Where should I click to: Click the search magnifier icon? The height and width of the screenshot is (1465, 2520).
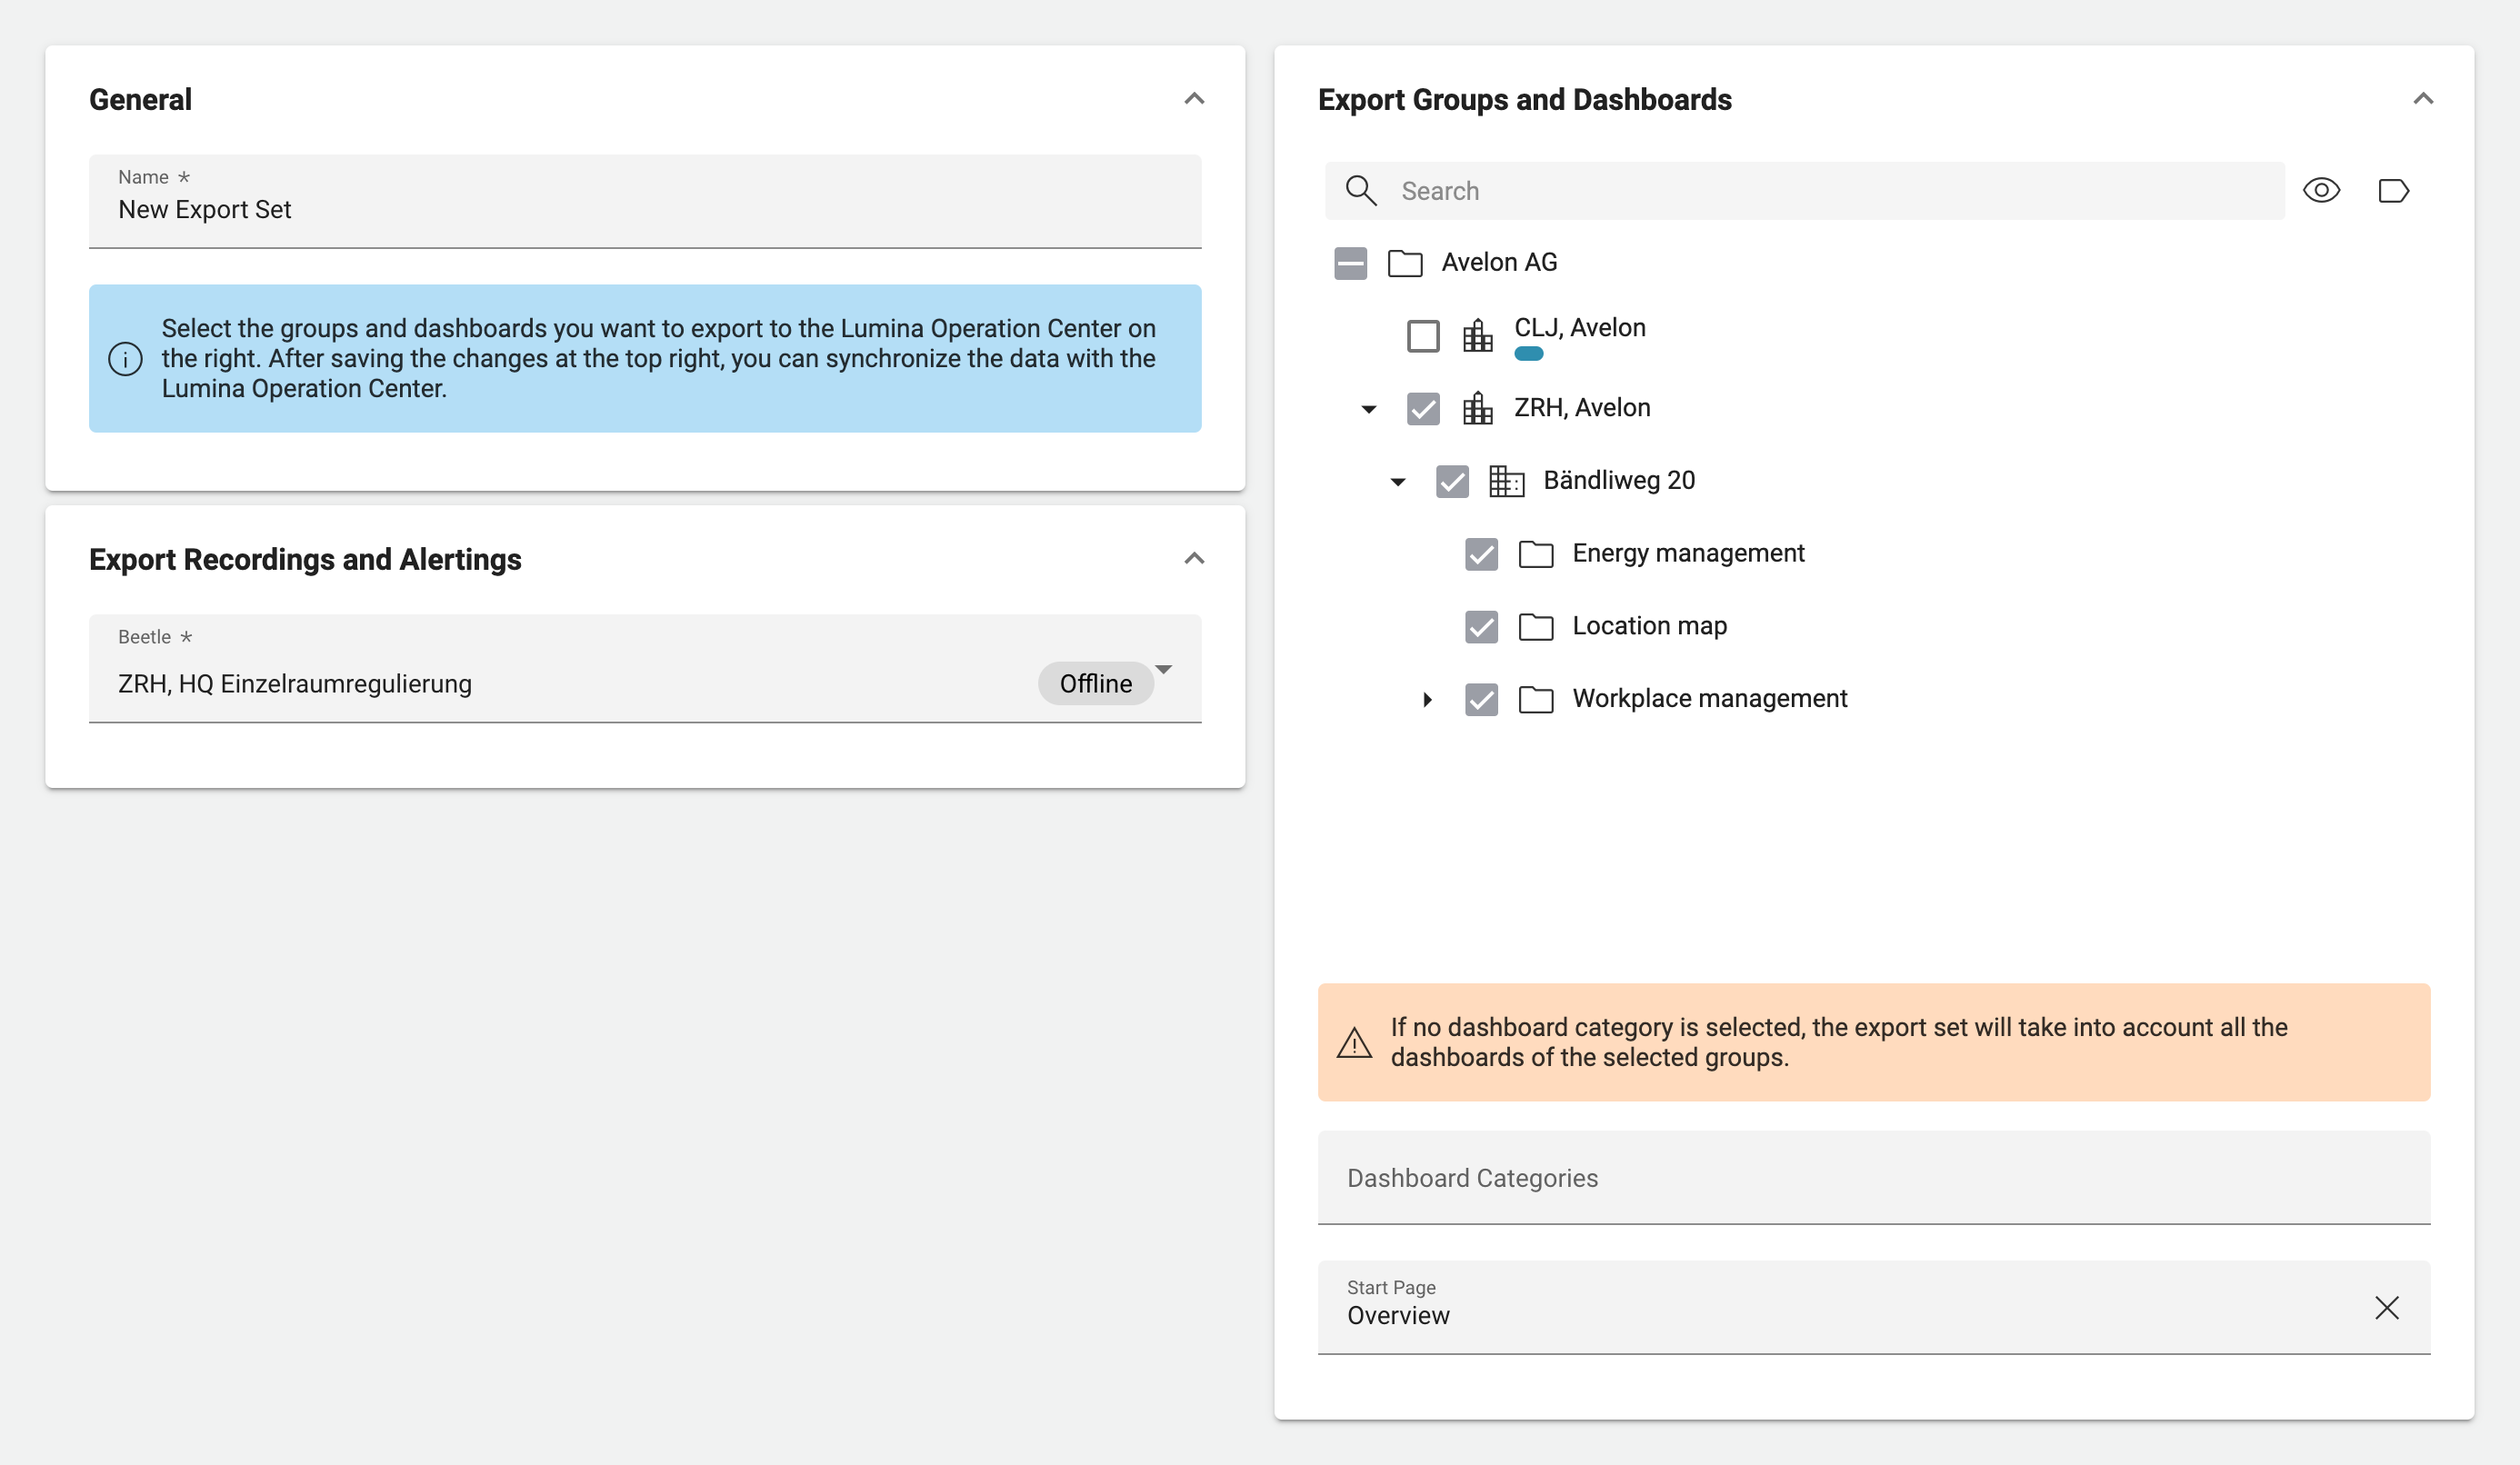click(1360, 190)
